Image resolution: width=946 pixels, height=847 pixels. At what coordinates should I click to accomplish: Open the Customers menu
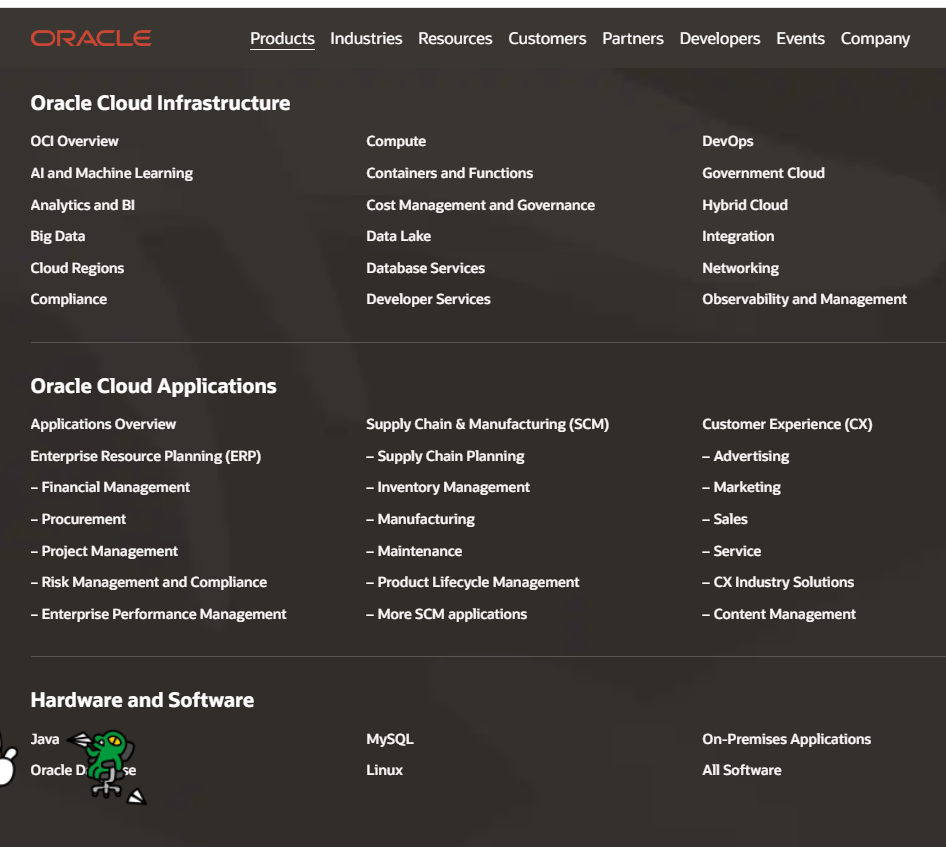coord(547,39)
